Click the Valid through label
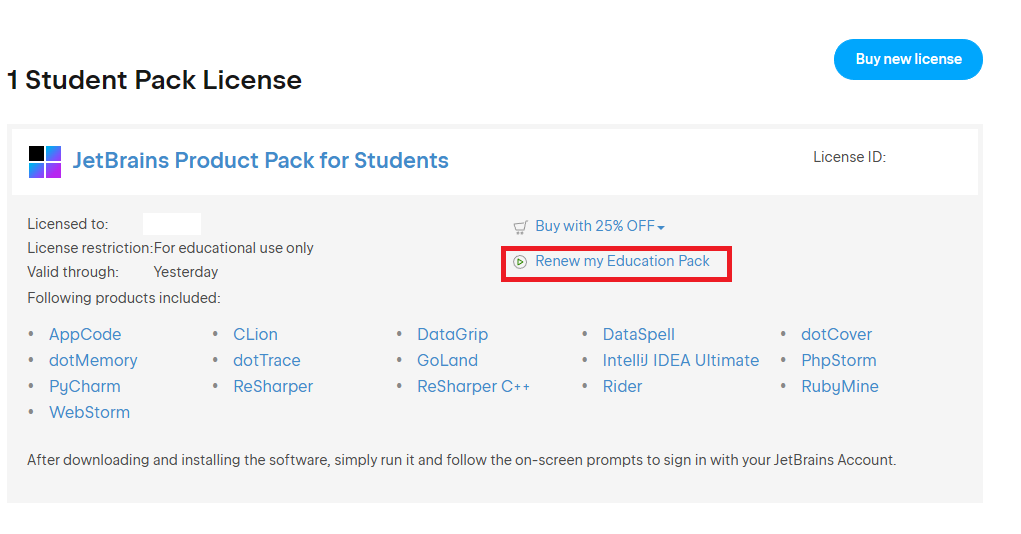This screenshot has height=534, width=1021. [x=73, y=272]
